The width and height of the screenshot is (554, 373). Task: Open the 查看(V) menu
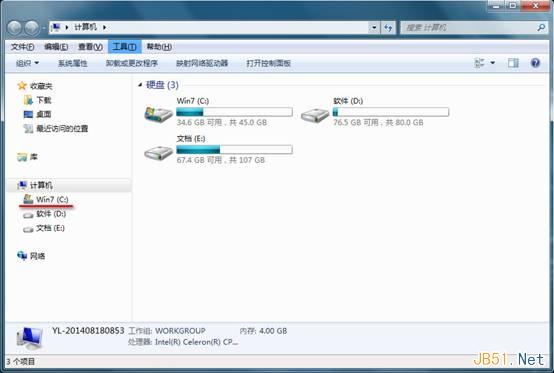point(90,47)
